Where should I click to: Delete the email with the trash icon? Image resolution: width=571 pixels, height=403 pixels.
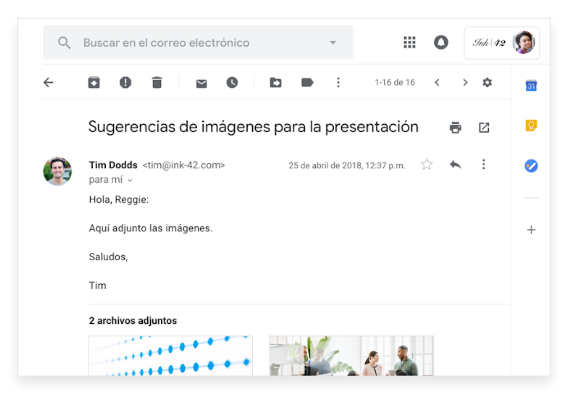(x=157, y=83)
